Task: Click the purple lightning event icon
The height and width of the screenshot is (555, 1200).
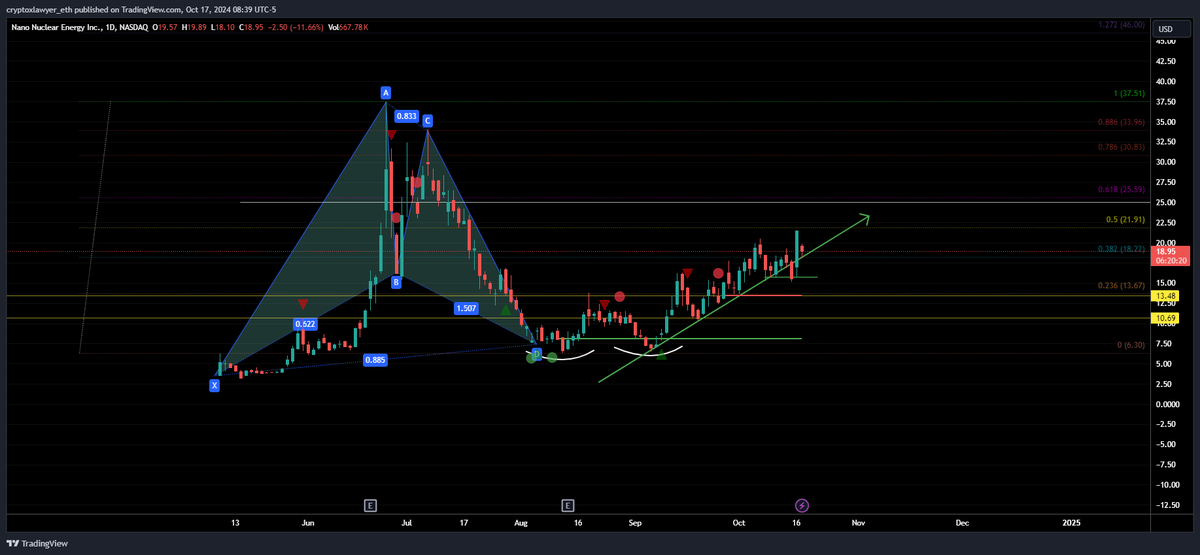Action: click(802, 505)
